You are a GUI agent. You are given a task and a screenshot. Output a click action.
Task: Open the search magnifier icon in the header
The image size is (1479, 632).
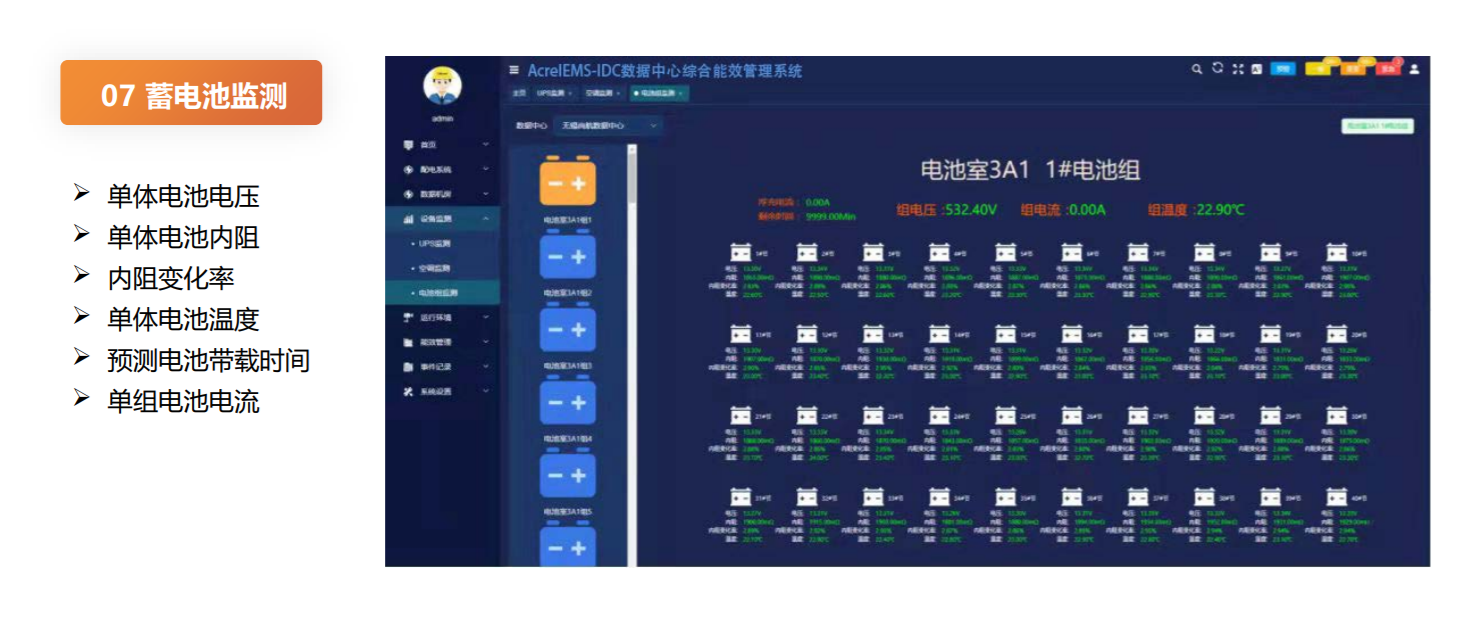click(x=1196, y=69)
